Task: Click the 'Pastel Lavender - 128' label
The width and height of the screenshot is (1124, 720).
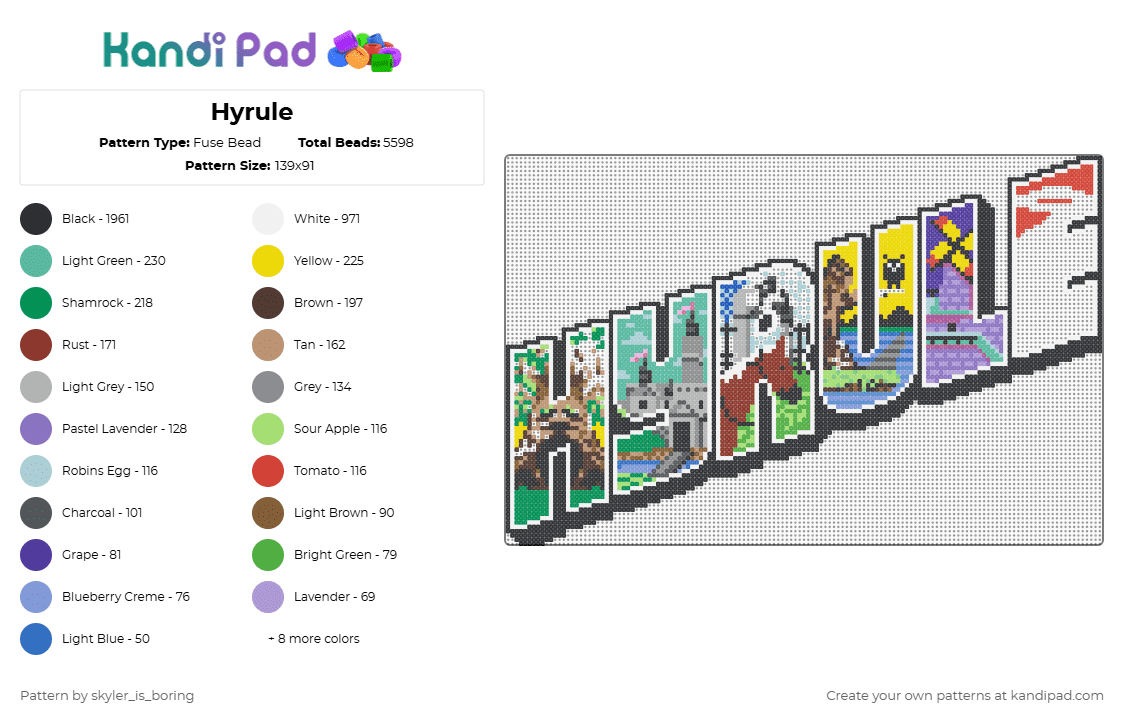Action: point(124,429)
